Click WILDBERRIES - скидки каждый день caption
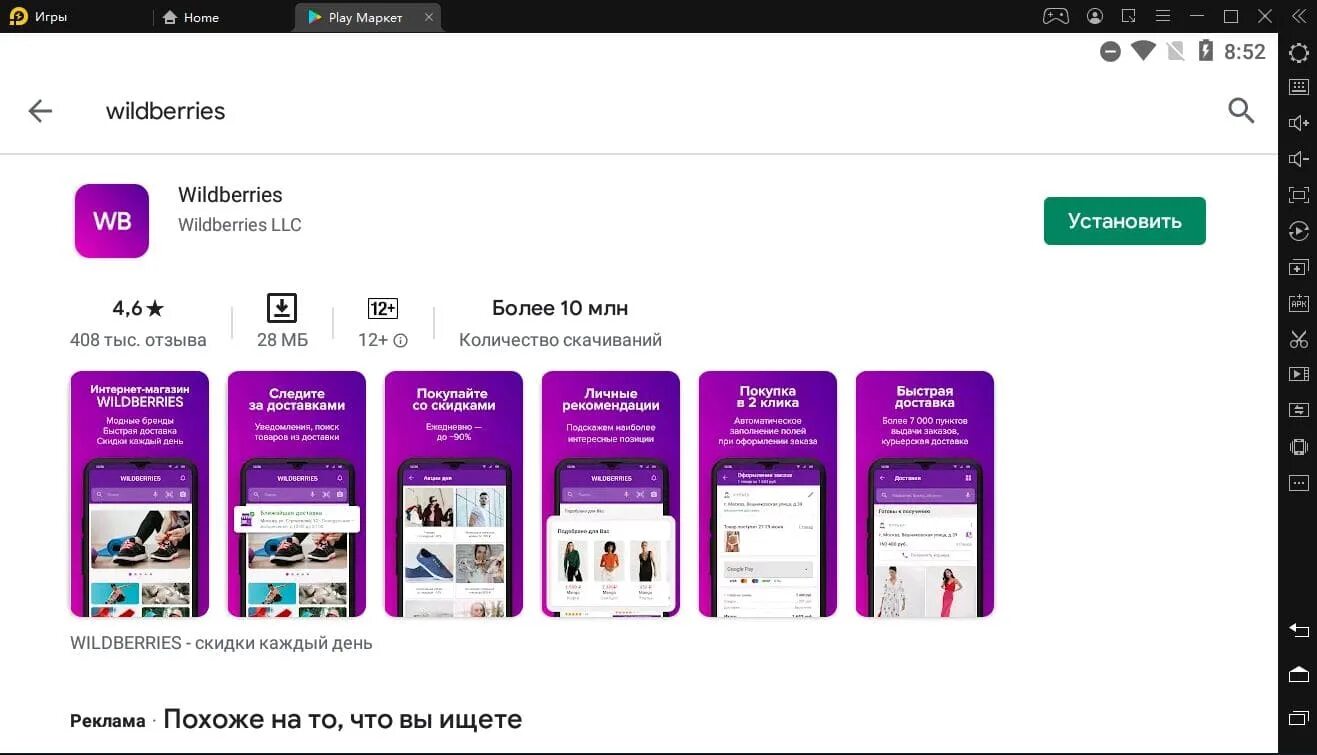Screen dimensions: 1317x755 tap(221, 643)
